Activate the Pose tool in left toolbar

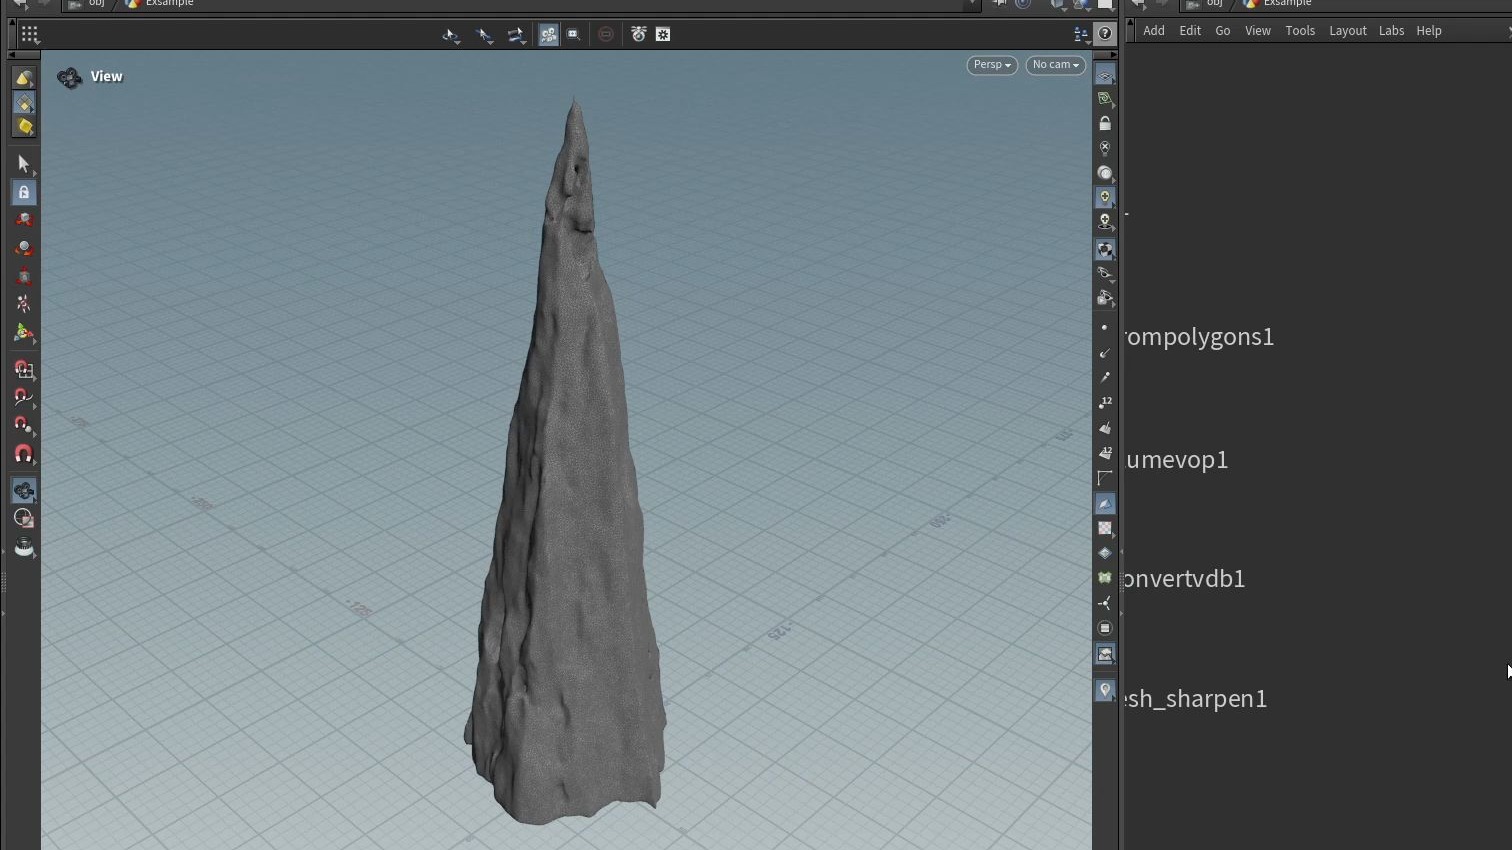(24, 304)
